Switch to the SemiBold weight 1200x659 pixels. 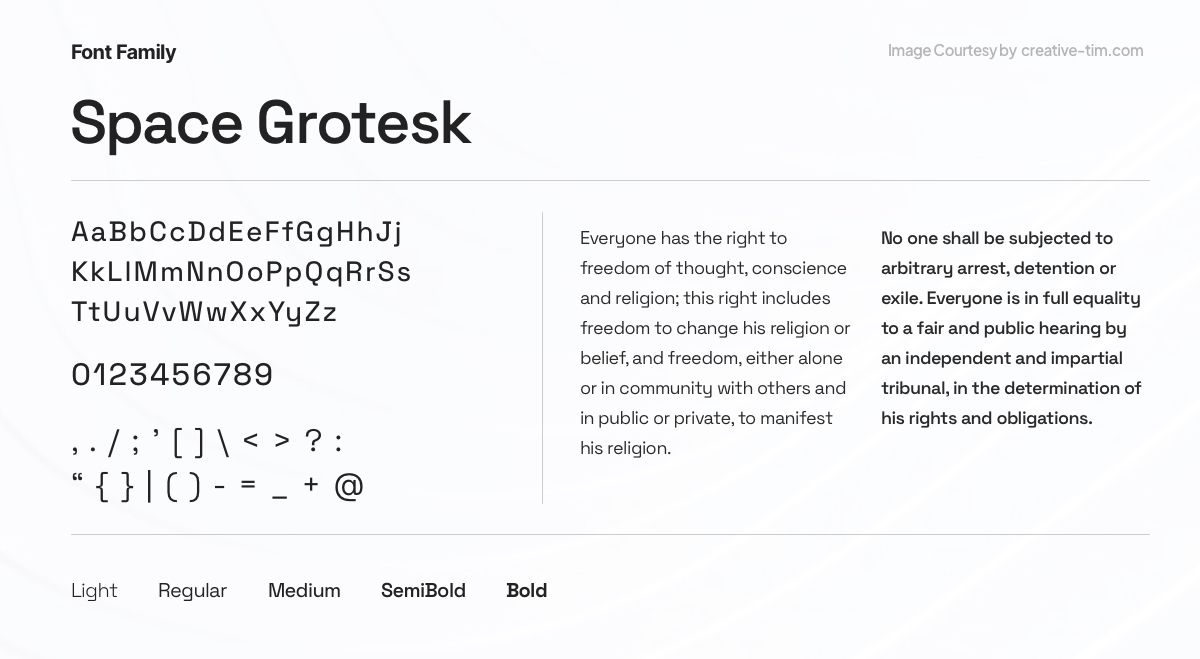423,591
